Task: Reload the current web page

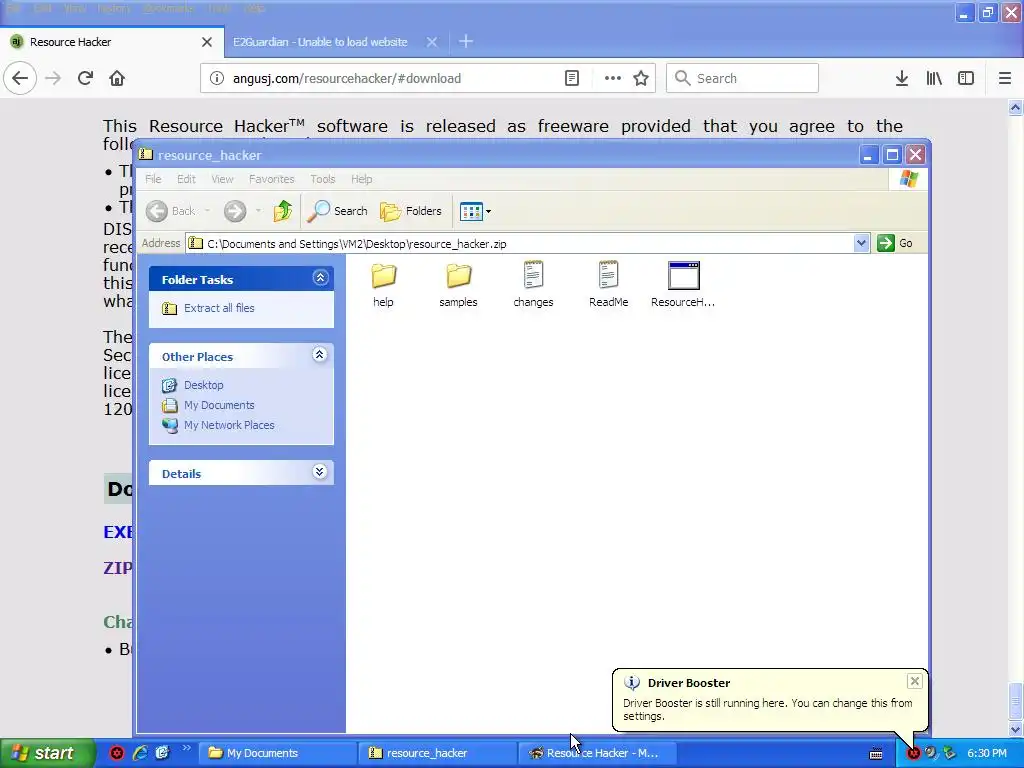Action: pyautogui.click(x=85, y=78)
